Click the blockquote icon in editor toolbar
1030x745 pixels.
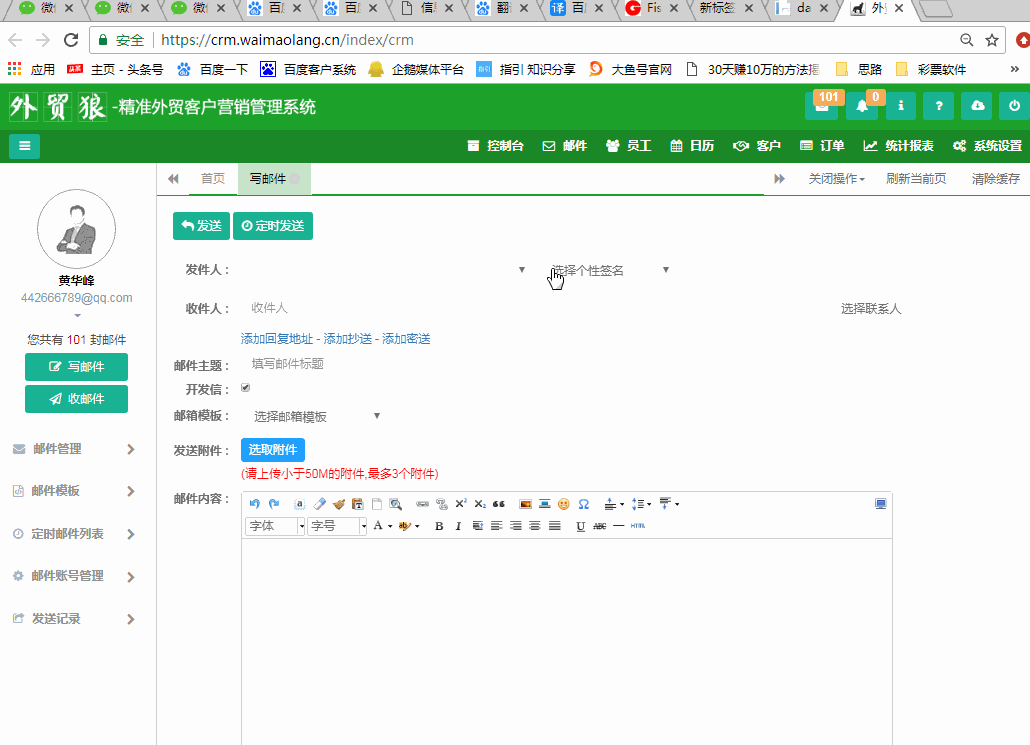(x=498, y=504)
